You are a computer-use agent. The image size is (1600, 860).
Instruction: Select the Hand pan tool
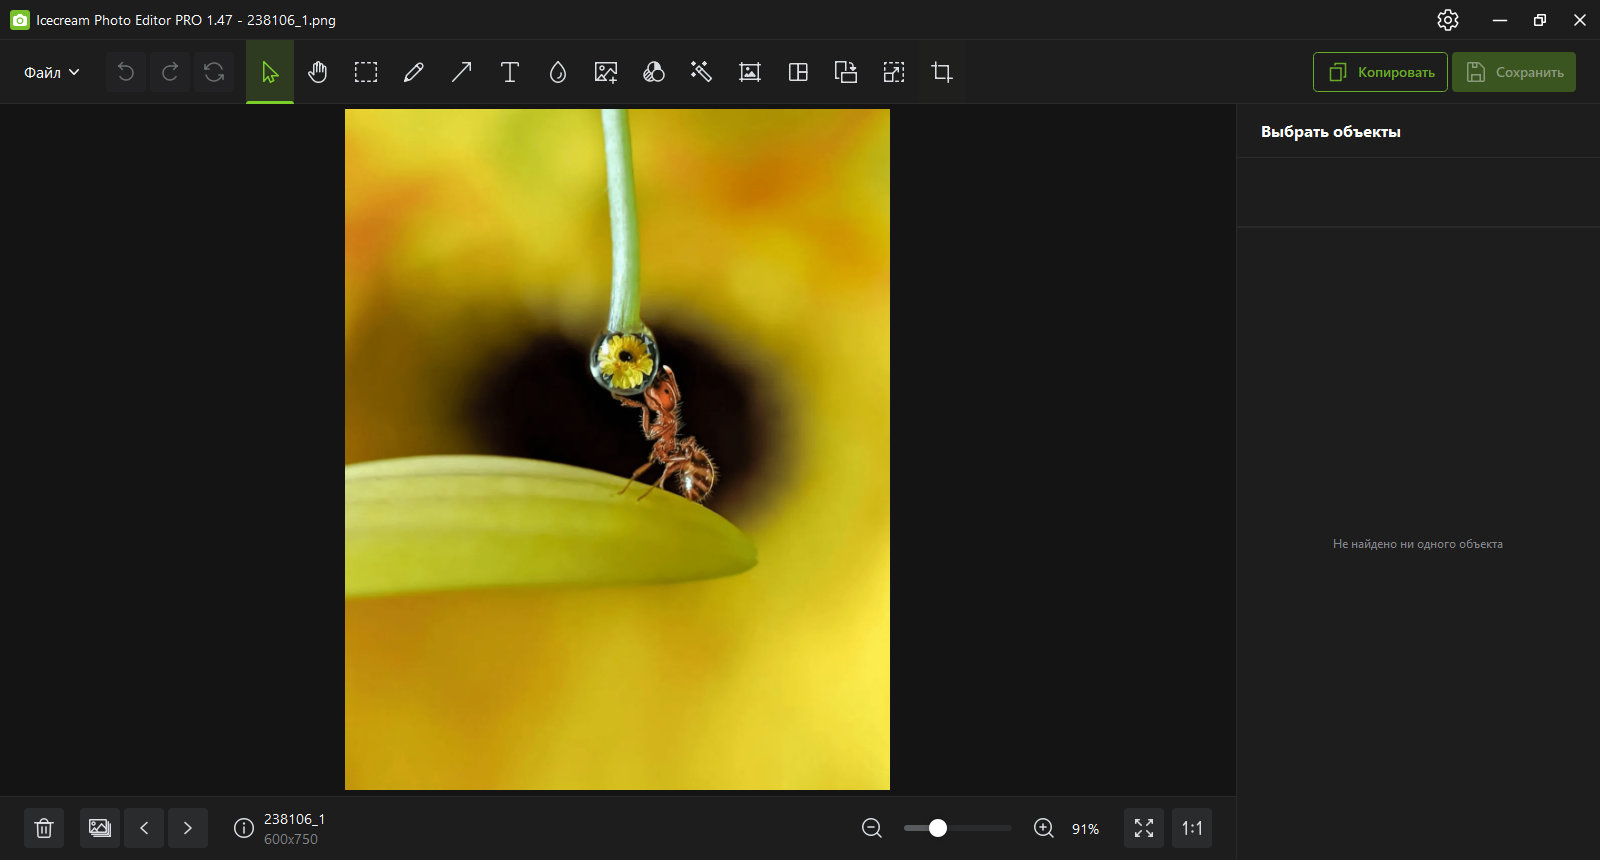click(x=318, y=72)
